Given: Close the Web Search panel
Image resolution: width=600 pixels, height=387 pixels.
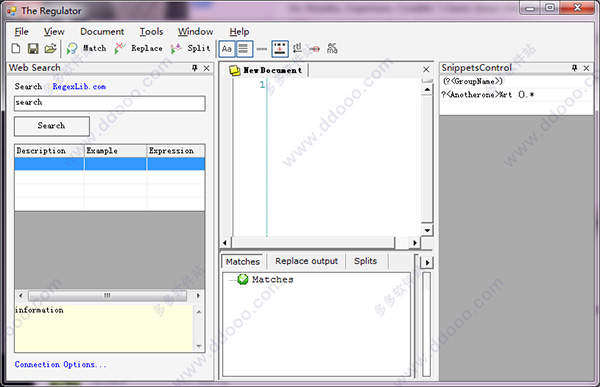Looking at the screenshot, I should tap(207, 68).
